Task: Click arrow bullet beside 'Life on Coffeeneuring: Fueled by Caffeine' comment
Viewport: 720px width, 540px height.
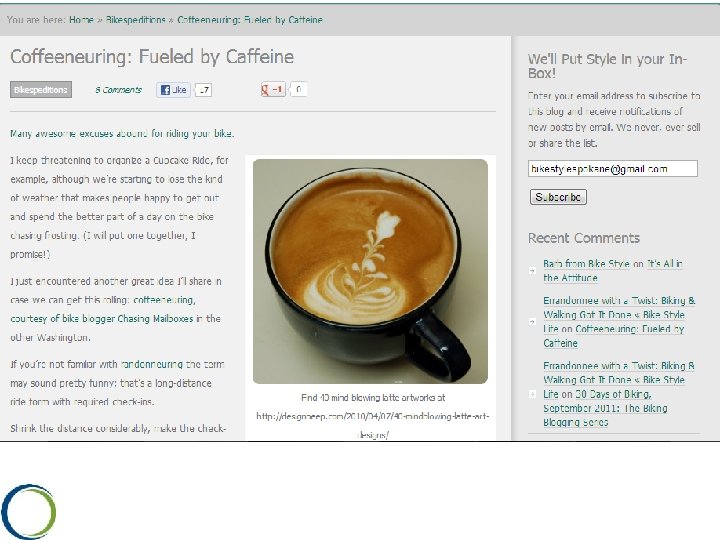Action: (533, 321)
